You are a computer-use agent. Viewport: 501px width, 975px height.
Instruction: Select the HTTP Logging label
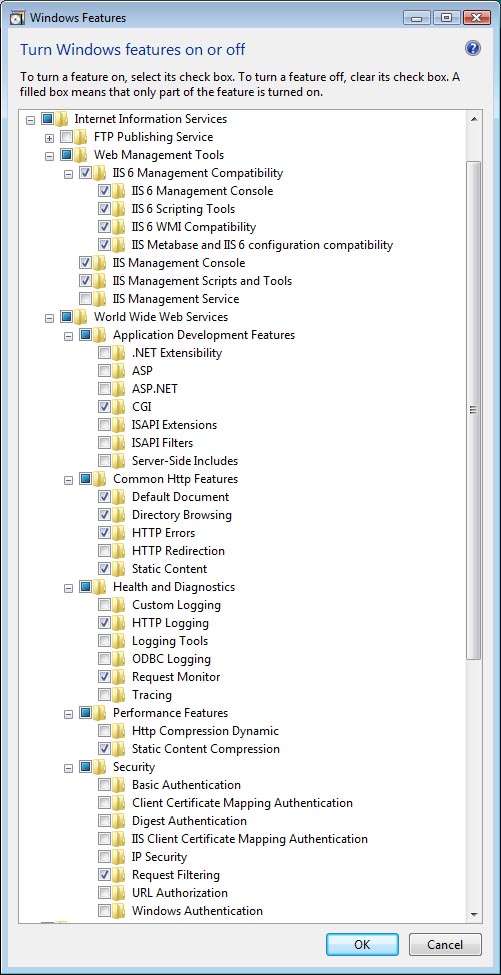[x=170, y=623]
